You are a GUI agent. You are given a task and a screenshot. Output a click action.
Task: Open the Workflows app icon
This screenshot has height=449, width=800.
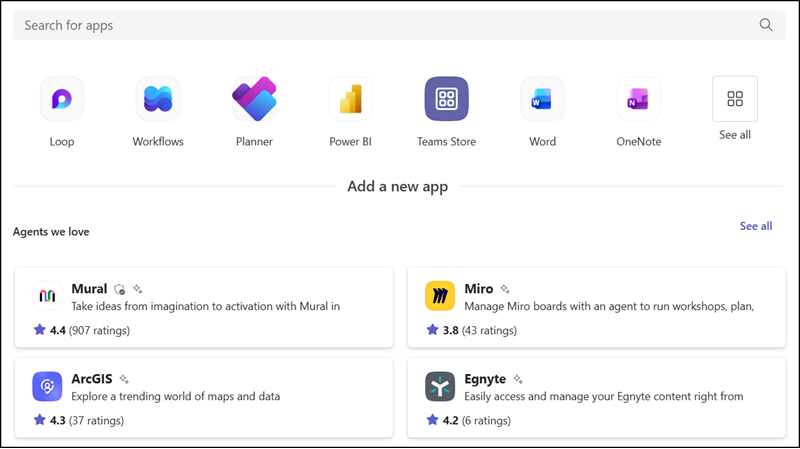click(x=158, y=99)
